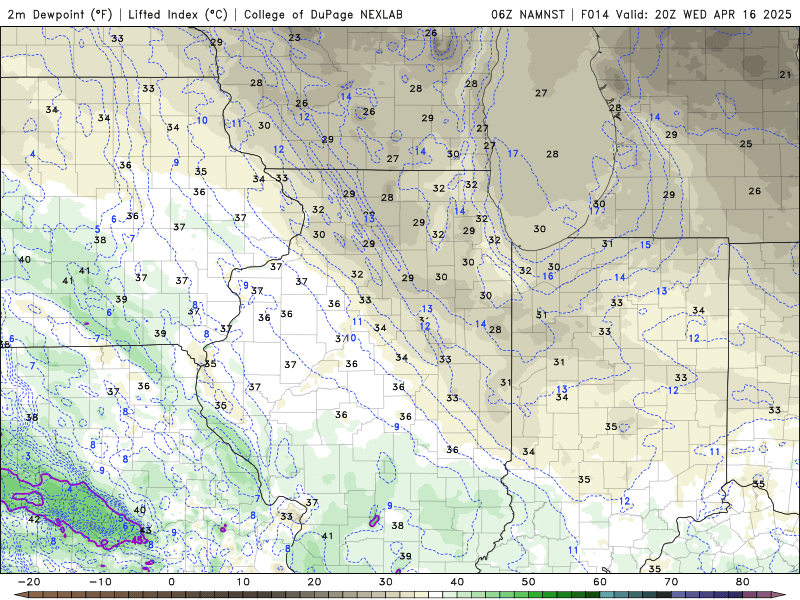Click the "10" tick label on the color scale

[243, 582]
